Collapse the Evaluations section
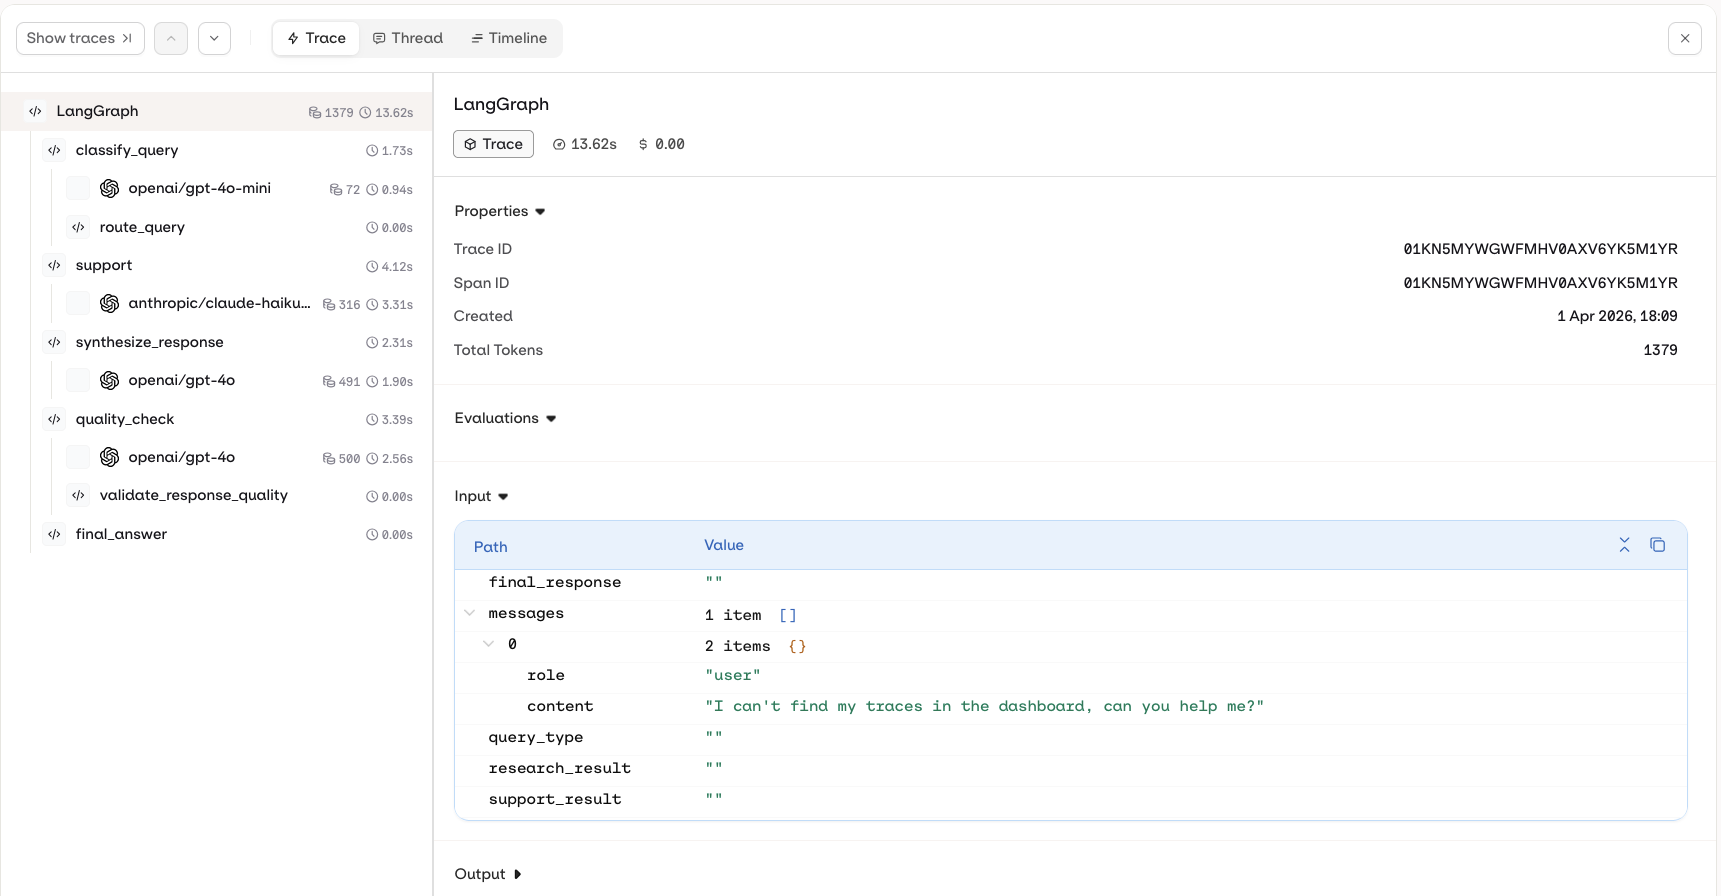1721x896 pixels. tap(505, 418)
